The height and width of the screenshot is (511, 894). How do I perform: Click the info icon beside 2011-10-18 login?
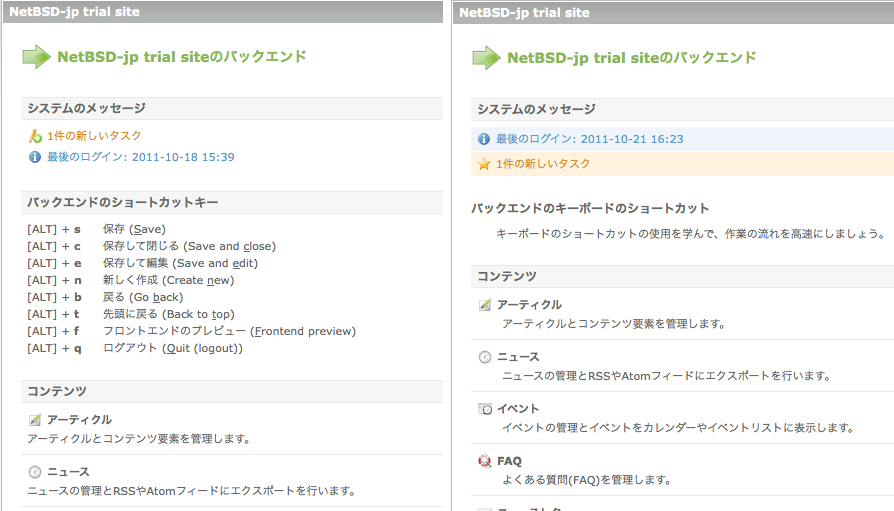35,157
